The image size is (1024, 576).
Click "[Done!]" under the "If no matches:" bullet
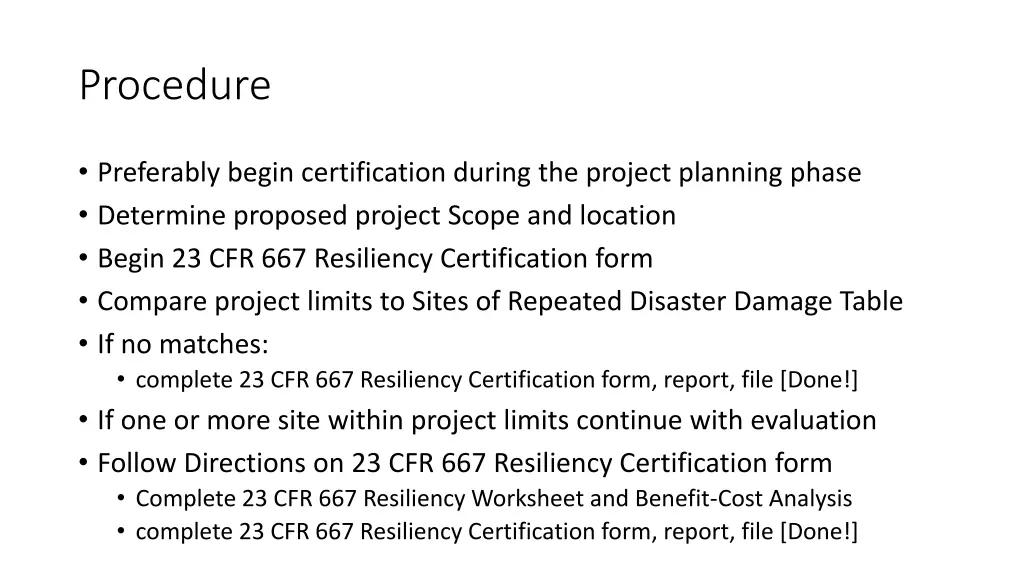pyautogui.click(x=819, y=379)
